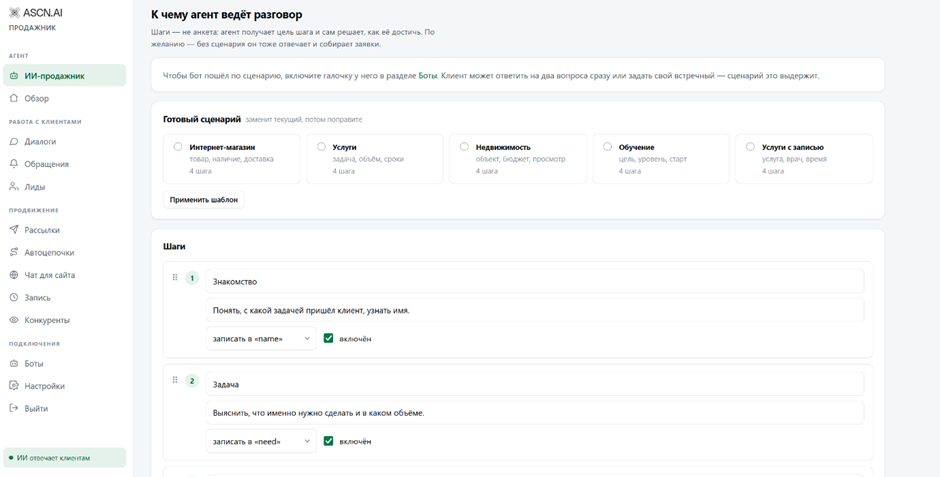Click the Обзор home icon

click(x=14, y=98)
